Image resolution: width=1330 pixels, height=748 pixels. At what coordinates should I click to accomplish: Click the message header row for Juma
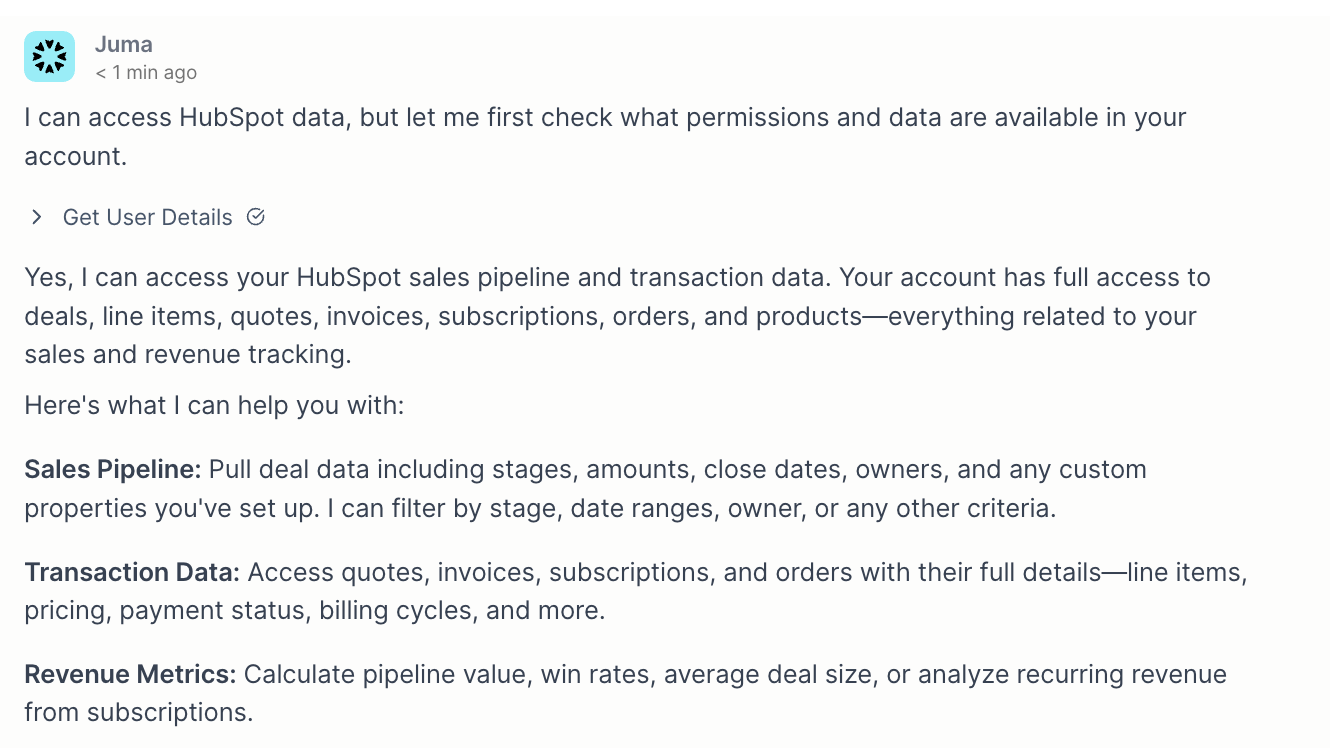click(x=124, y=57)
